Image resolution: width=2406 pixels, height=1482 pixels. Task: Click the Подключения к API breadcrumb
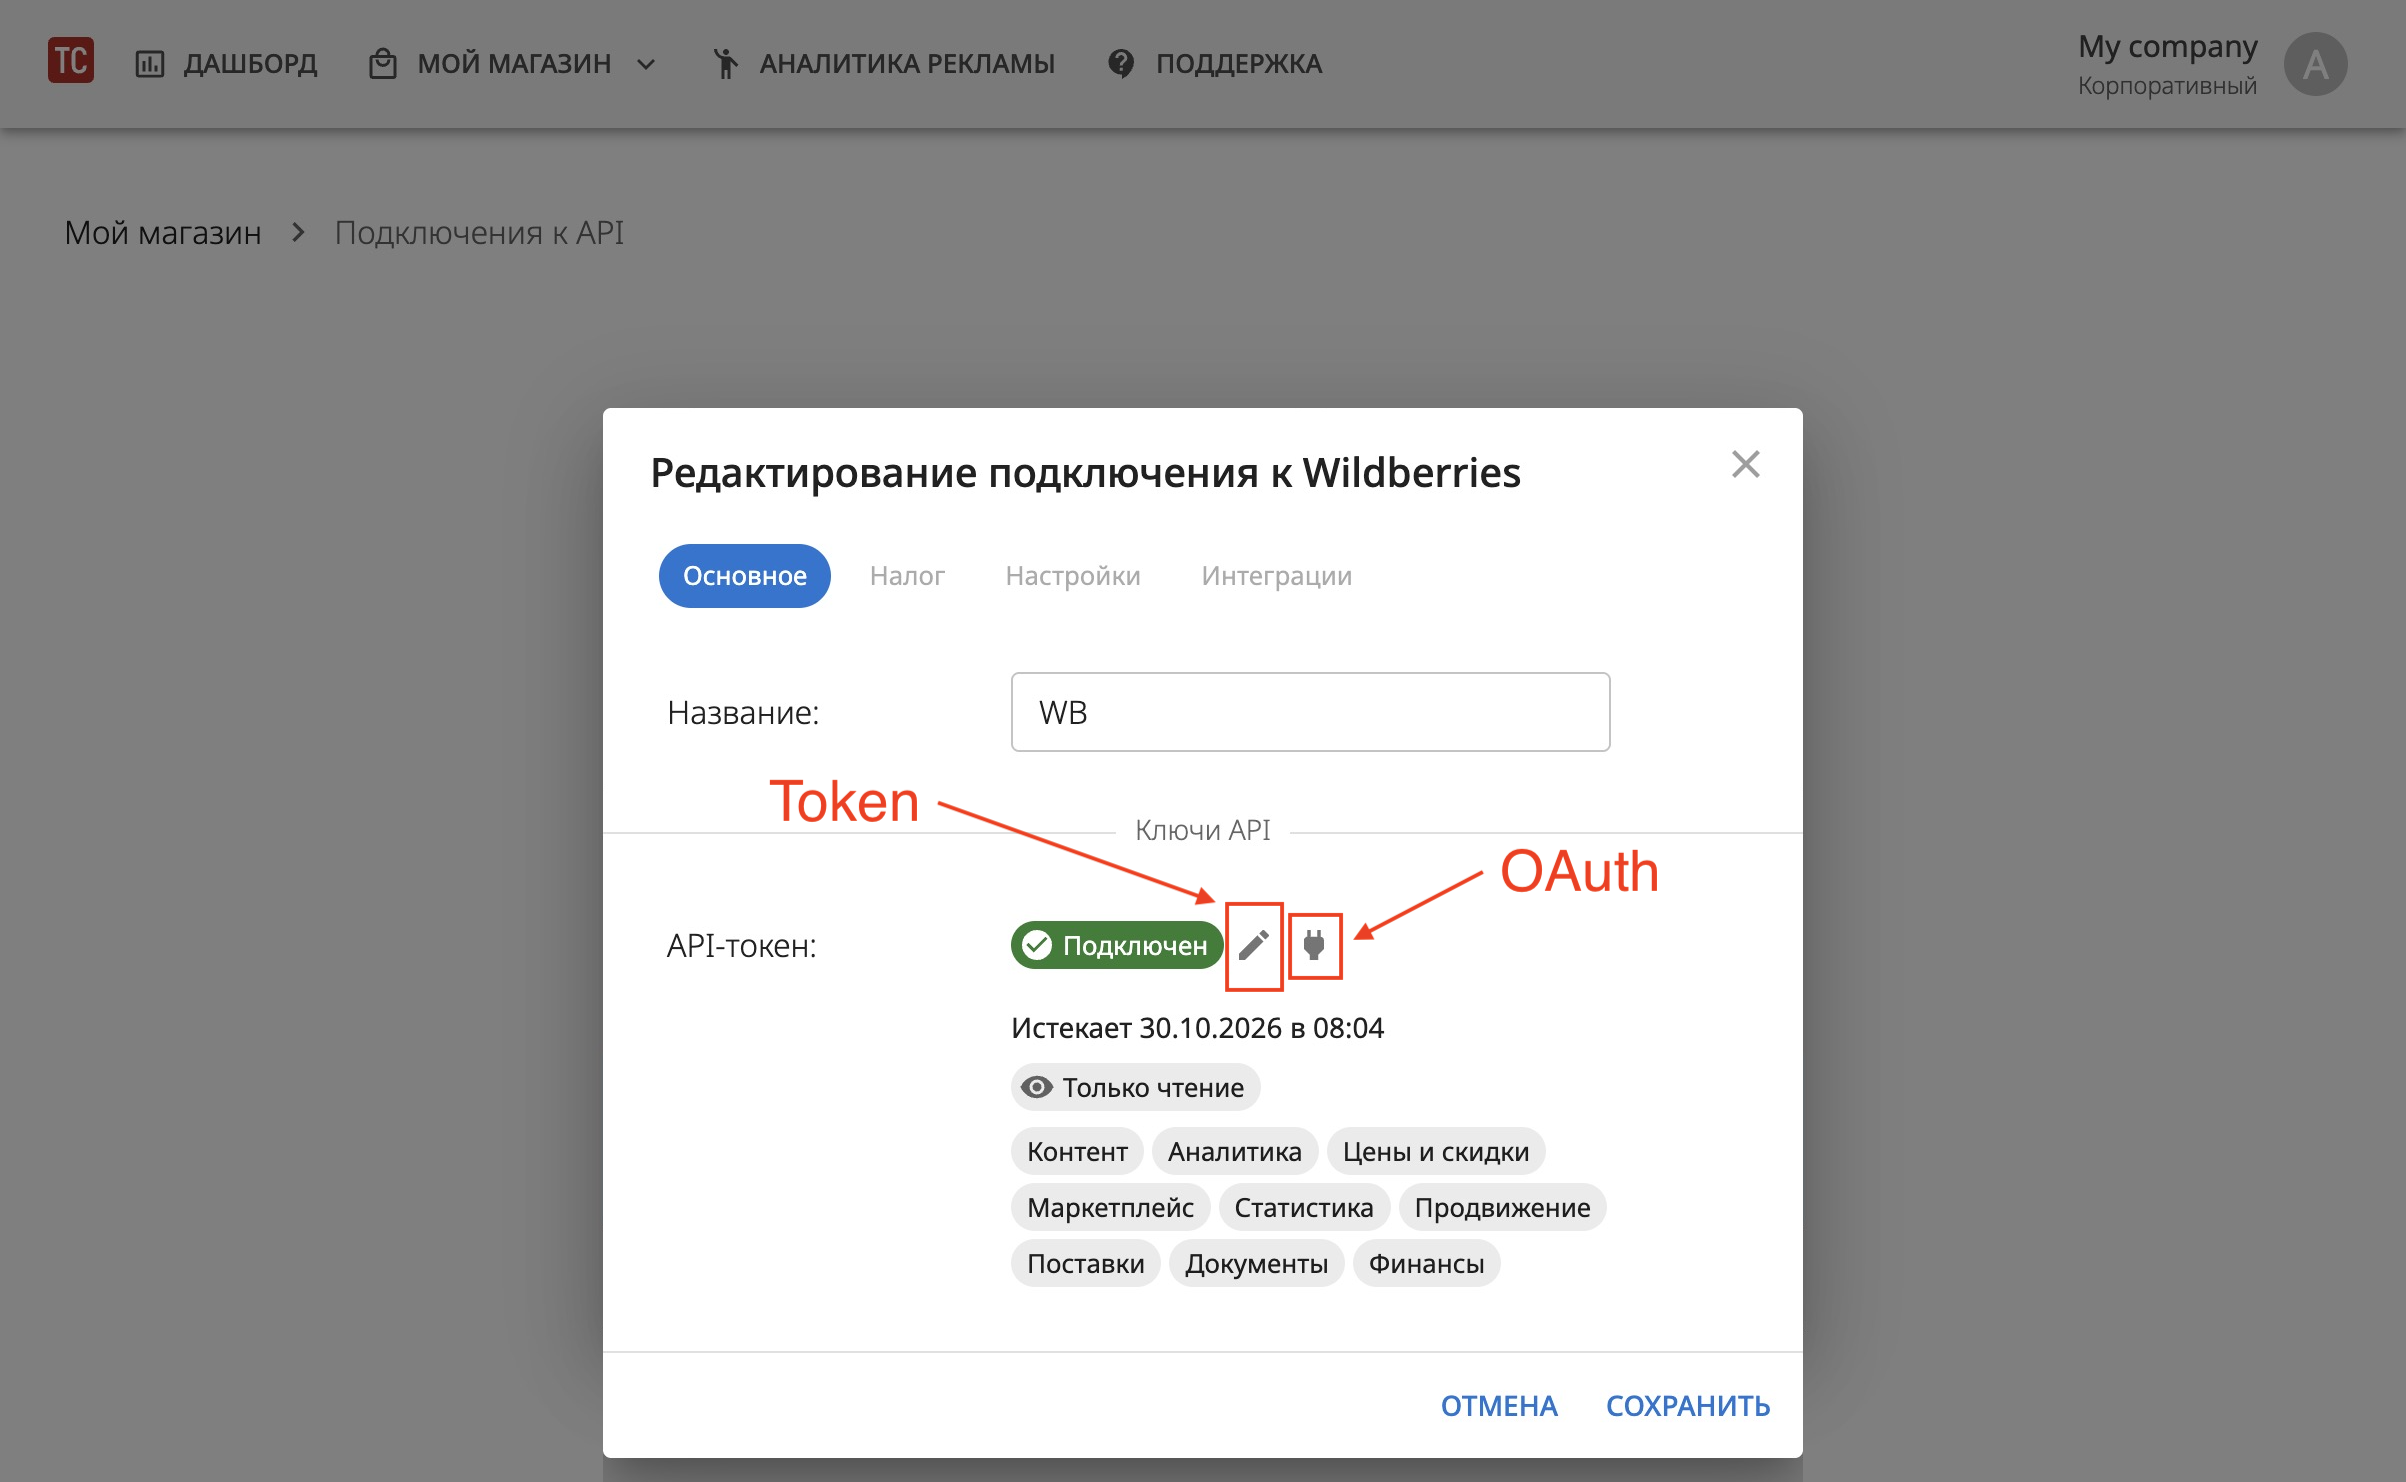point(479,233)
